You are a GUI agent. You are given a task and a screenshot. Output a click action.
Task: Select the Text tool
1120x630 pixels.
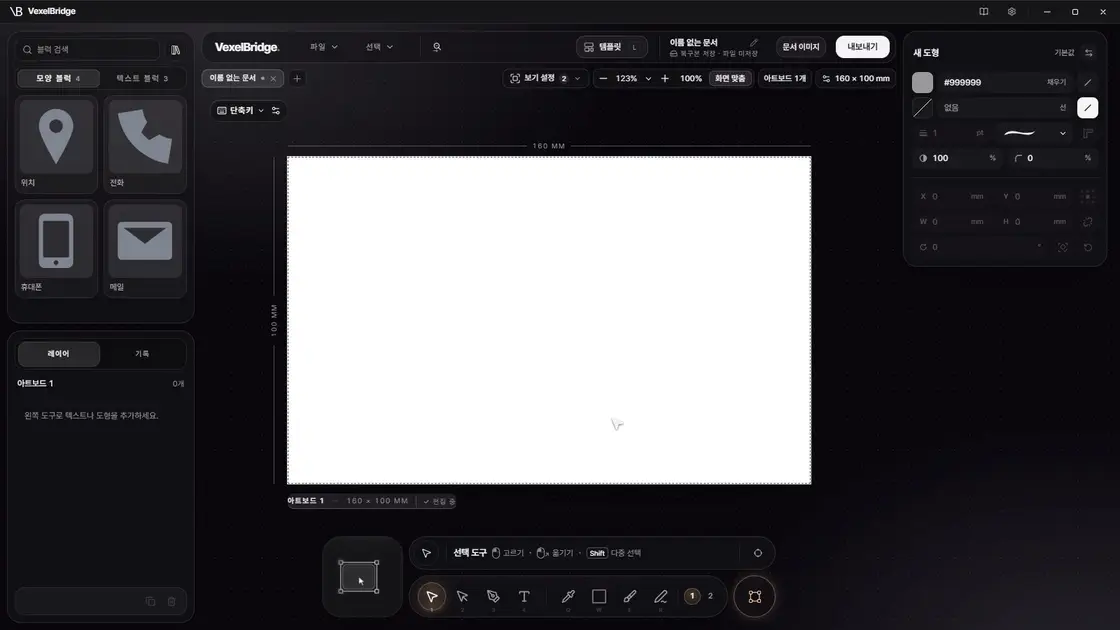point(524,596)
